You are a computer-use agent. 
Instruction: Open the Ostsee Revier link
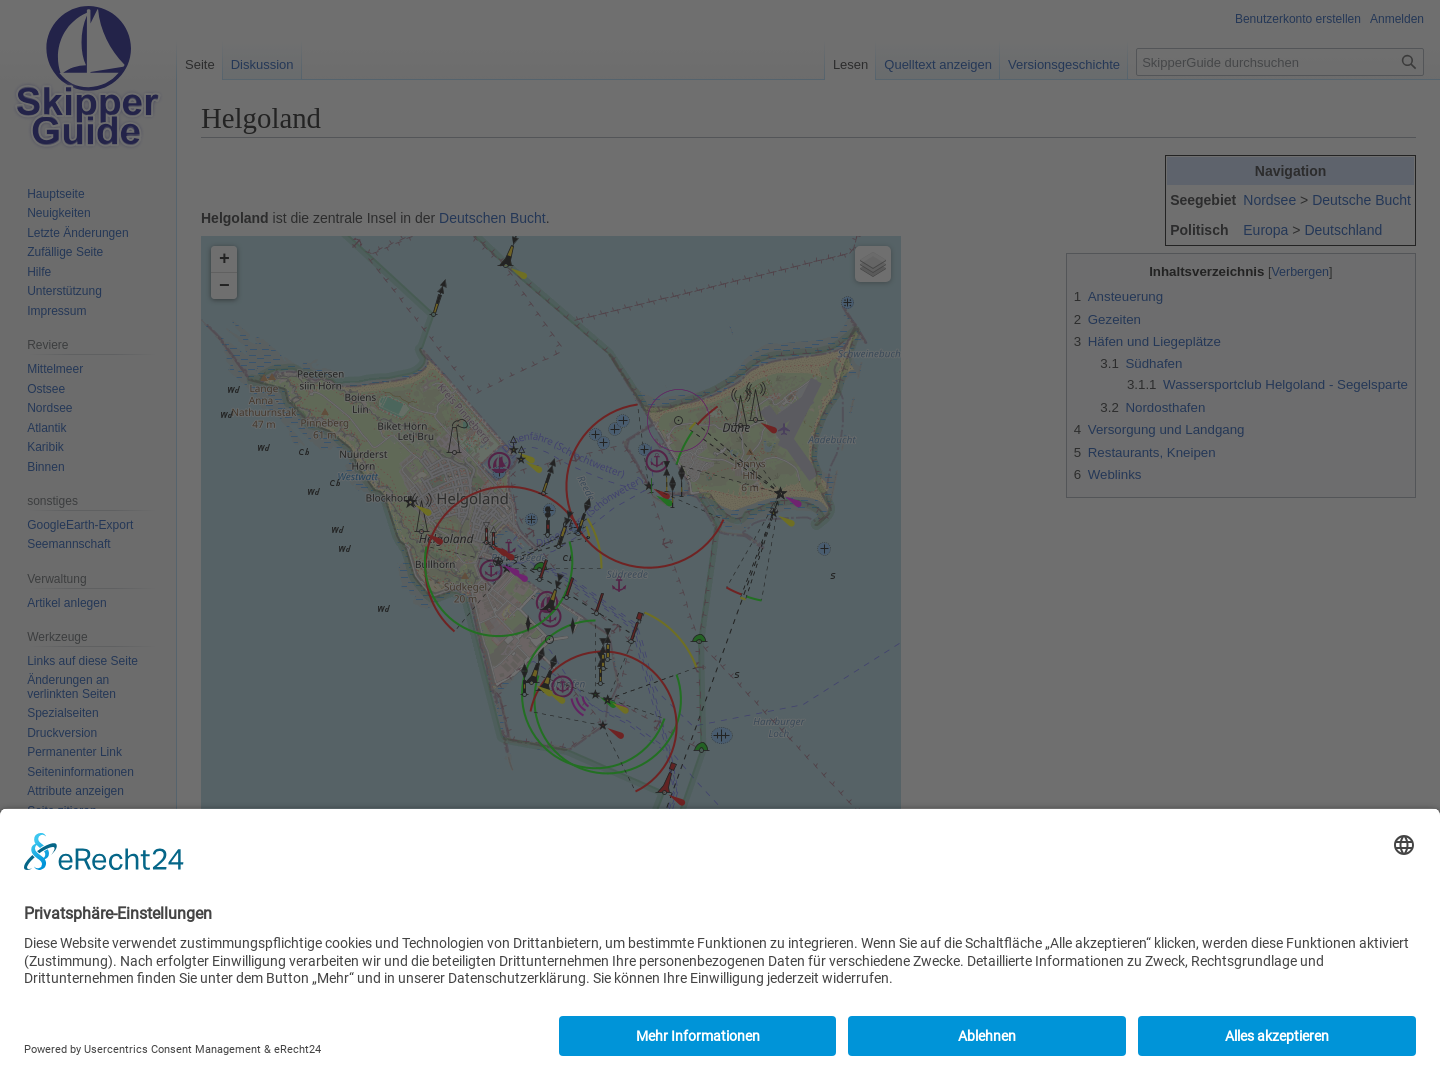point(46,389)
